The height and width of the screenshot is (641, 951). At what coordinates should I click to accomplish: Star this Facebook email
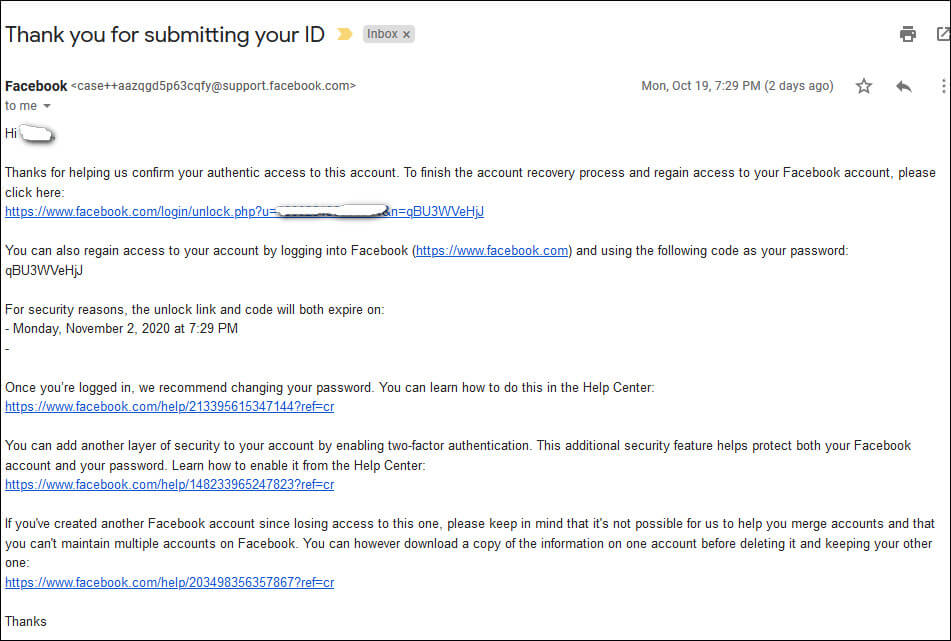(864, 86)
